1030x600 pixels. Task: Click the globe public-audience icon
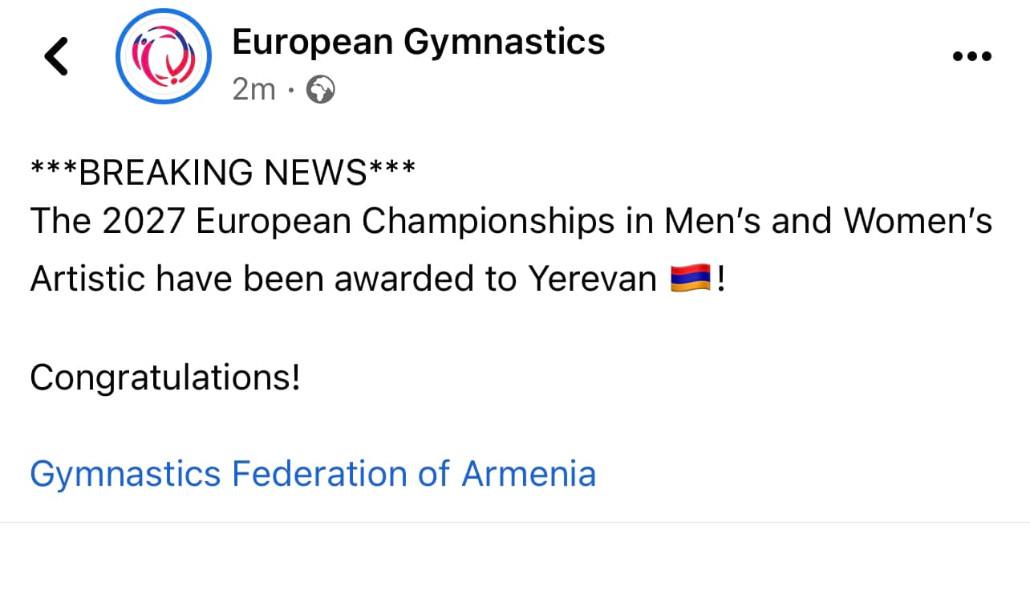click(x=320, y=90)
